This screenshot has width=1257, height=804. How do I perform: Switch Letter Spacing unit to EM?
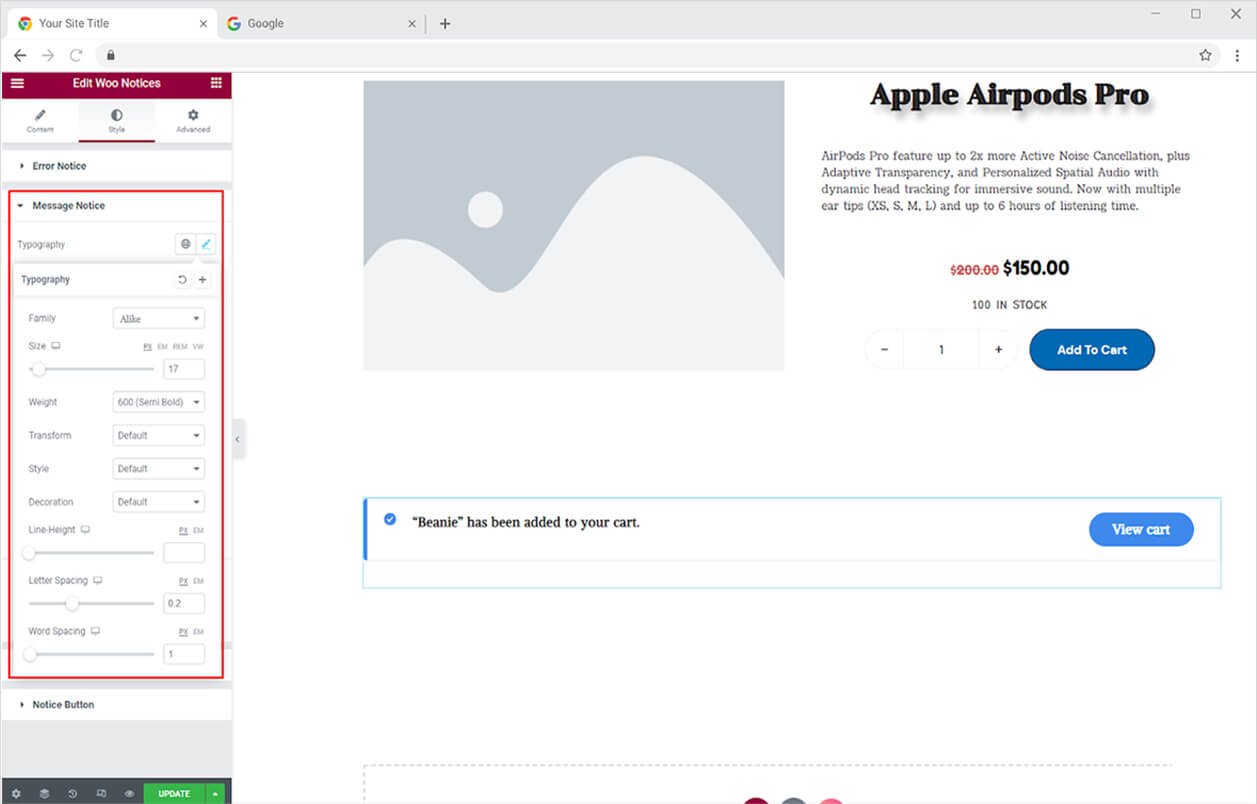[x=198, y=581]
